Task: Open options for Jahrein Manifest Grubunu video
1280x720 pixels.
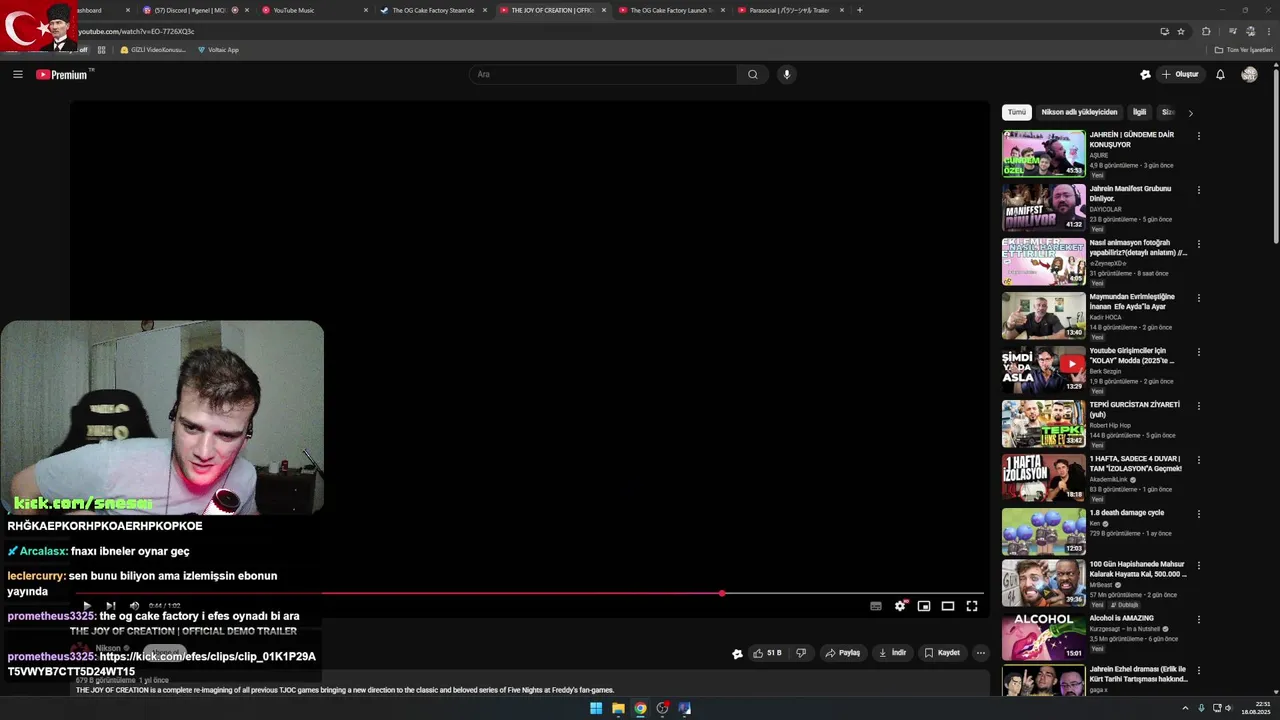Action: pos(1199,190)
